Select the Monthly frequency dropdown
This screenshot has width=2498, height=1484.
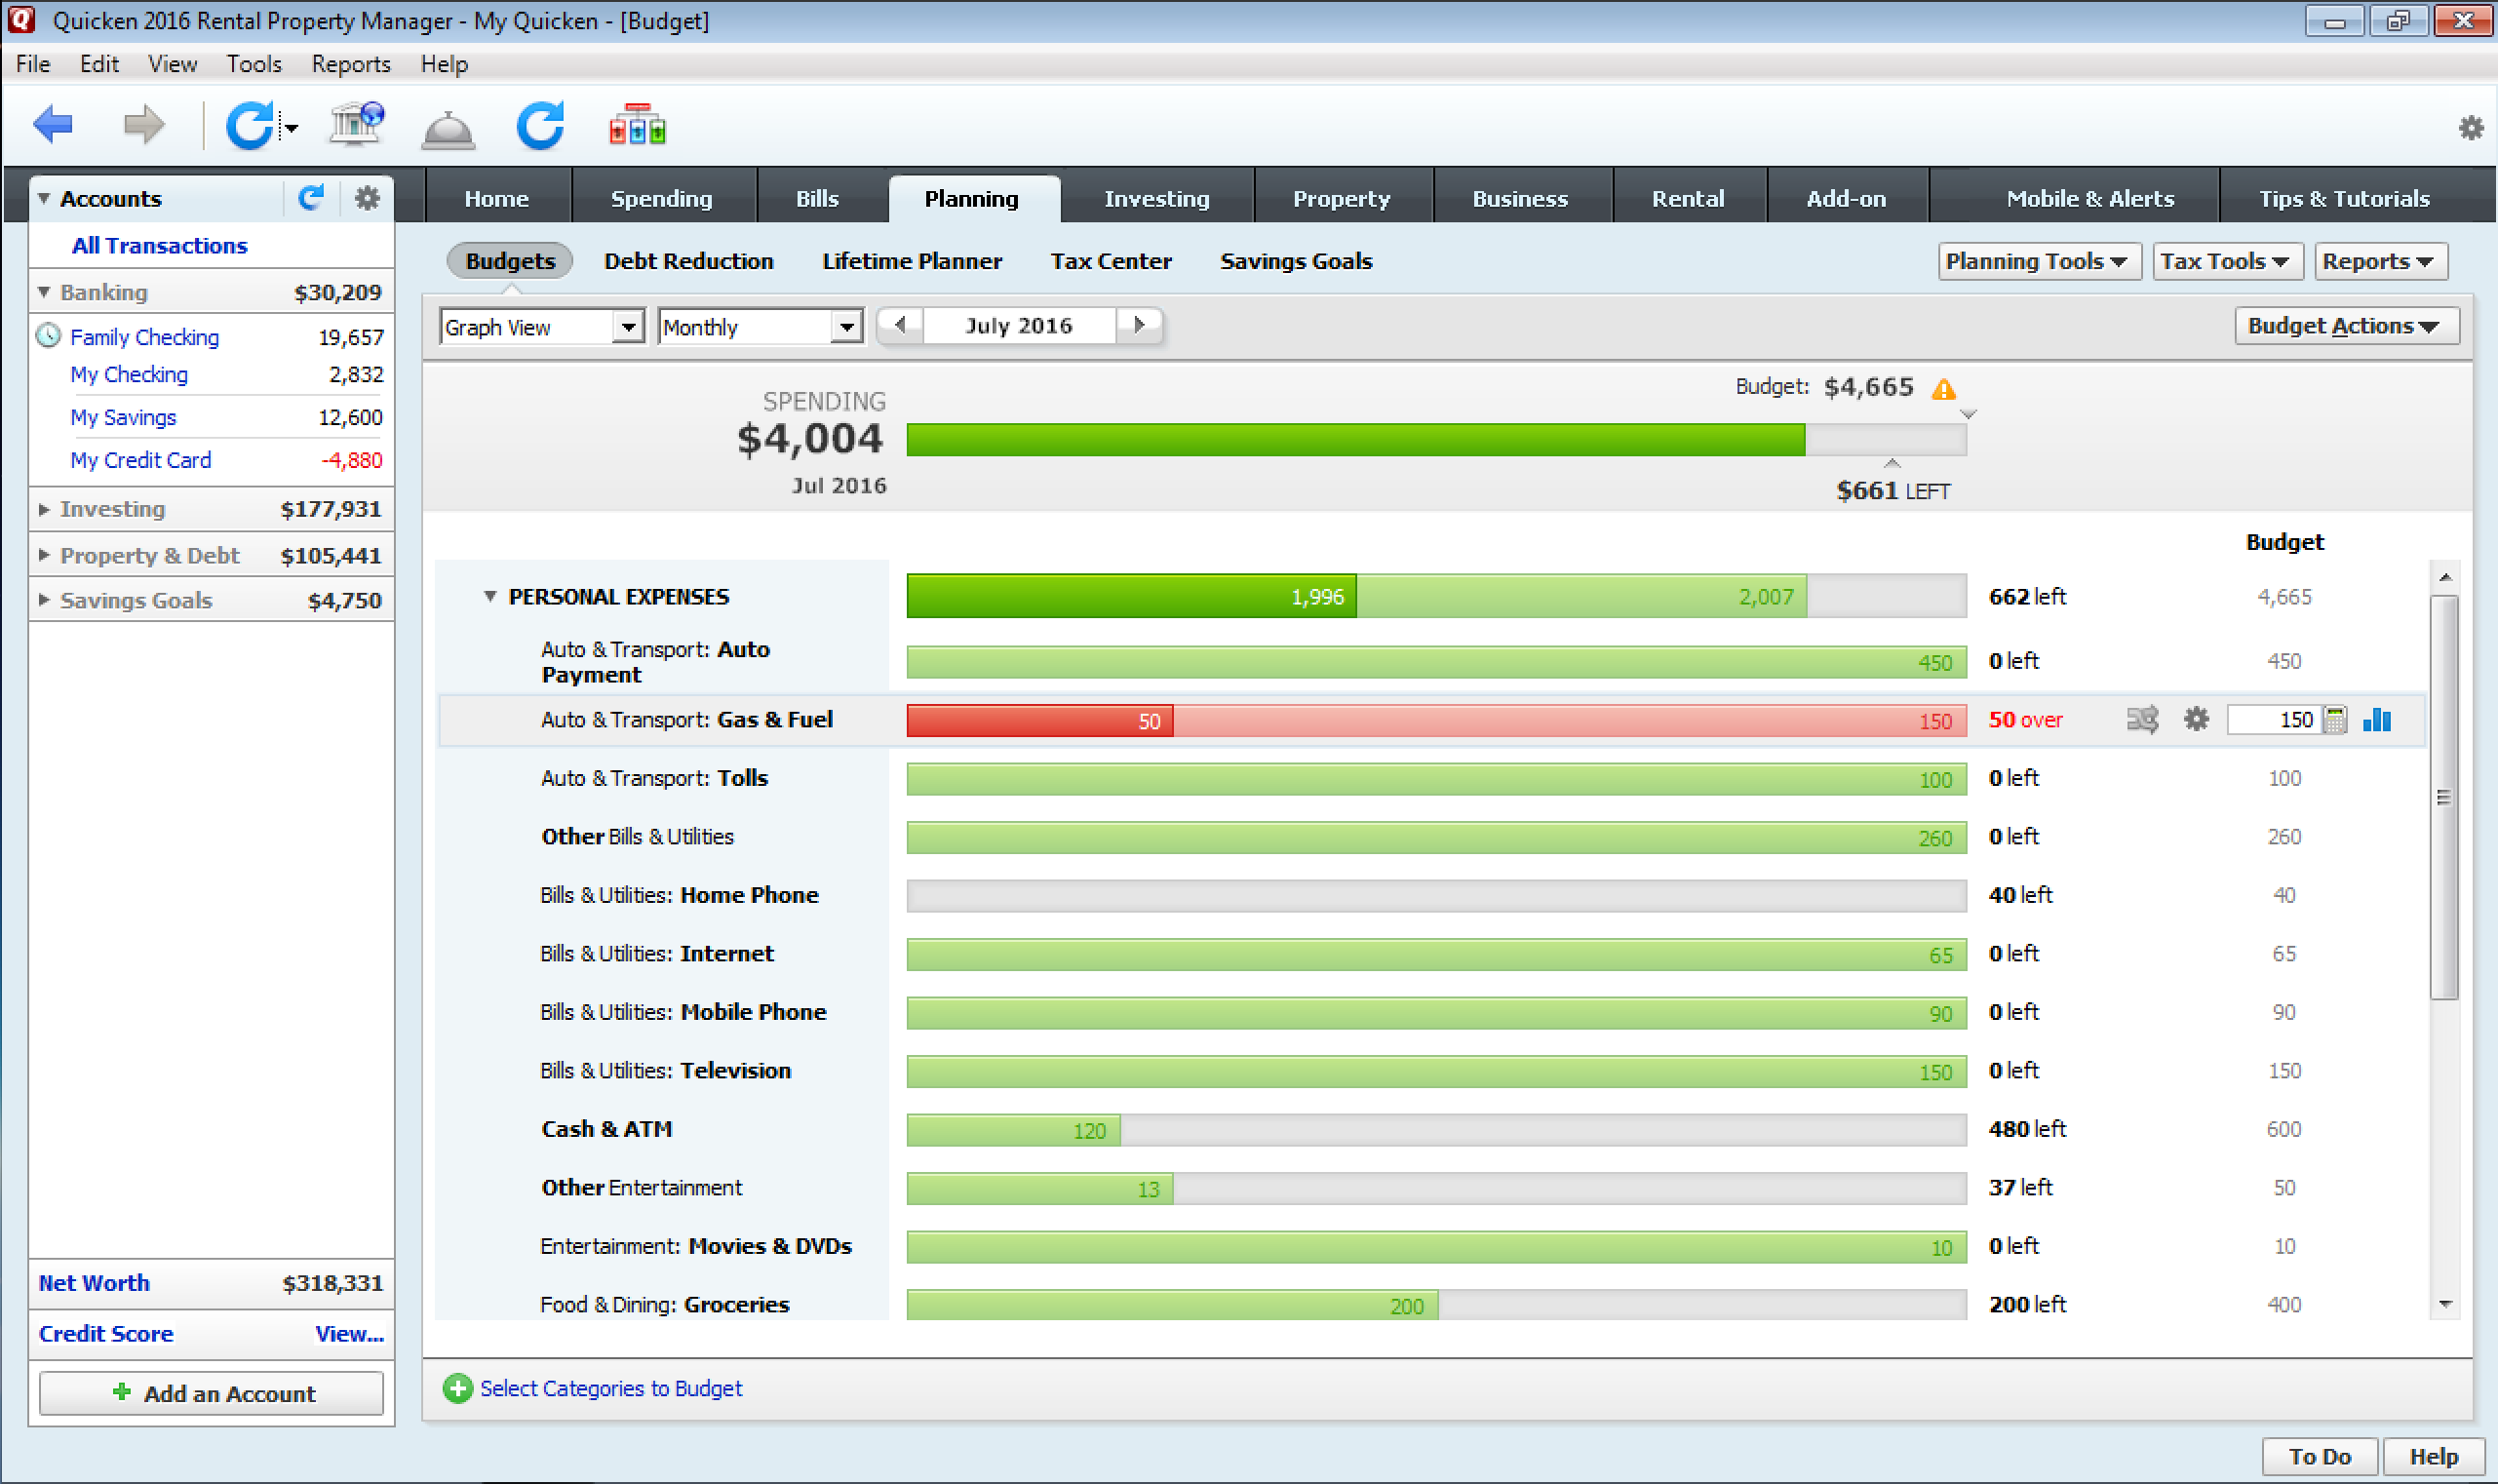[x=751, y=325]
